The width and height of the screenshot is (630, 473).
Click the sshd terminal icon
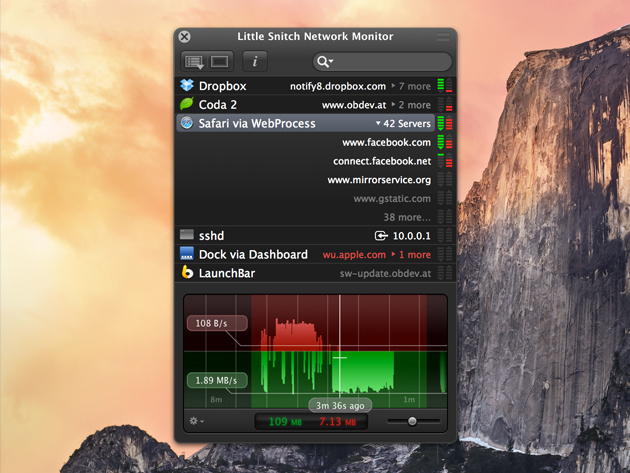pyautogui.click(x=186, y=234)
